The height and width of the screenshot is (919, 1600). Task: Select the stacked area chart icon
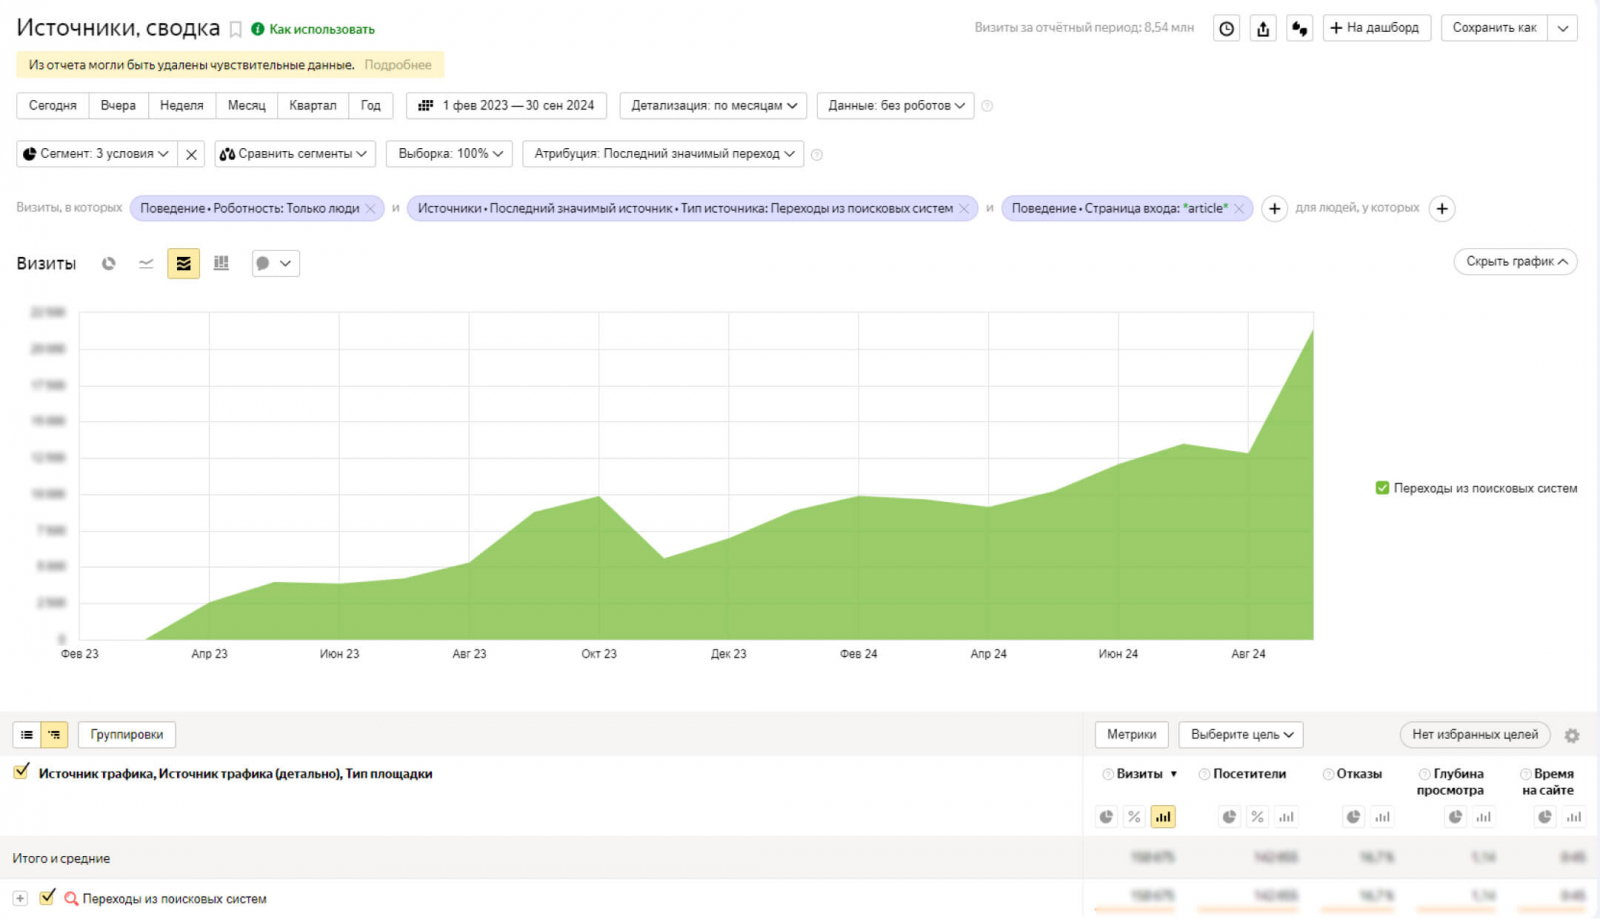(x=183, y=263)
